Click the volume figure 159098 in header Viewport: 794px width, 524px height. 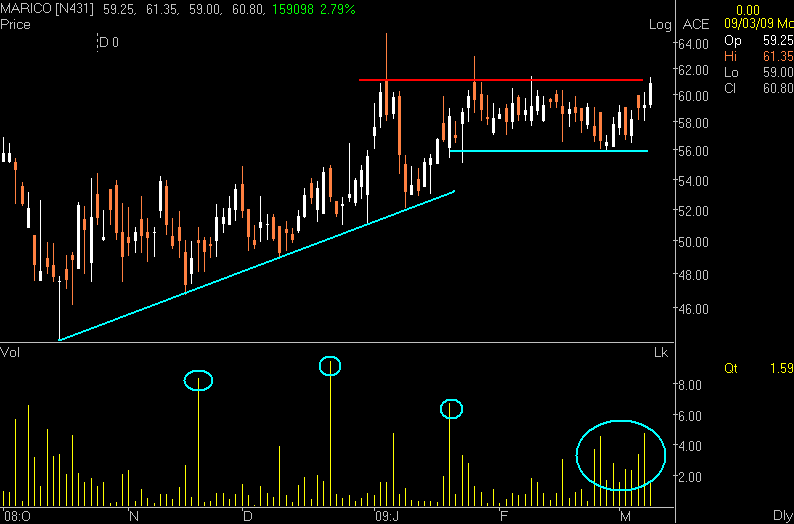[292, 9]
